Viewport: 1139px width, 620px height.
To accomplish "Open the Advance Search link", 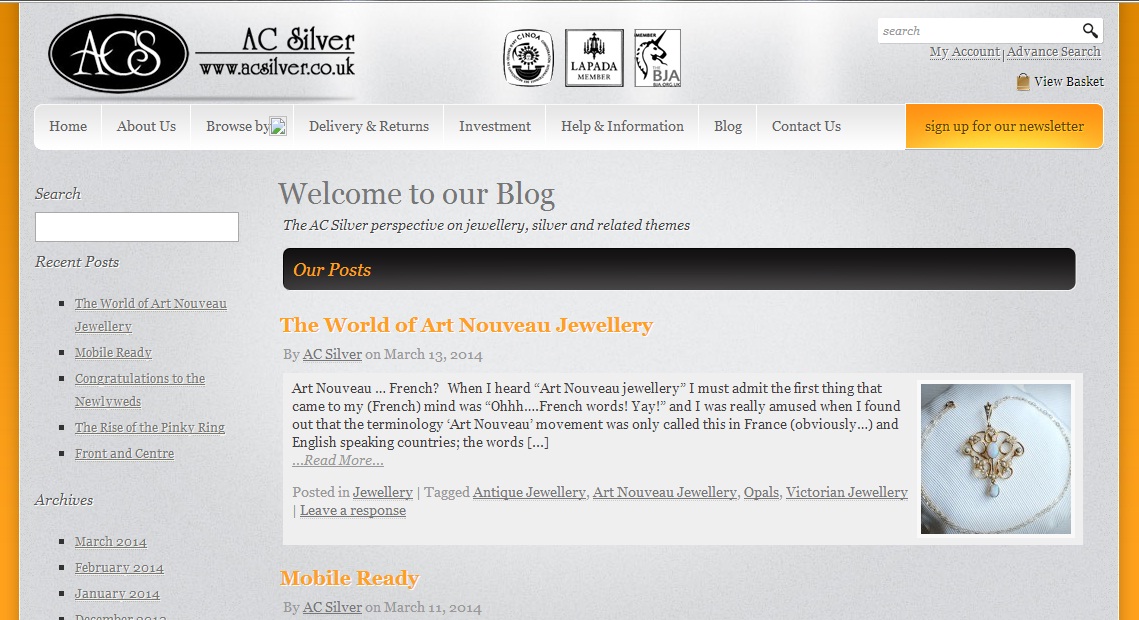I will tap(1053, 52).
